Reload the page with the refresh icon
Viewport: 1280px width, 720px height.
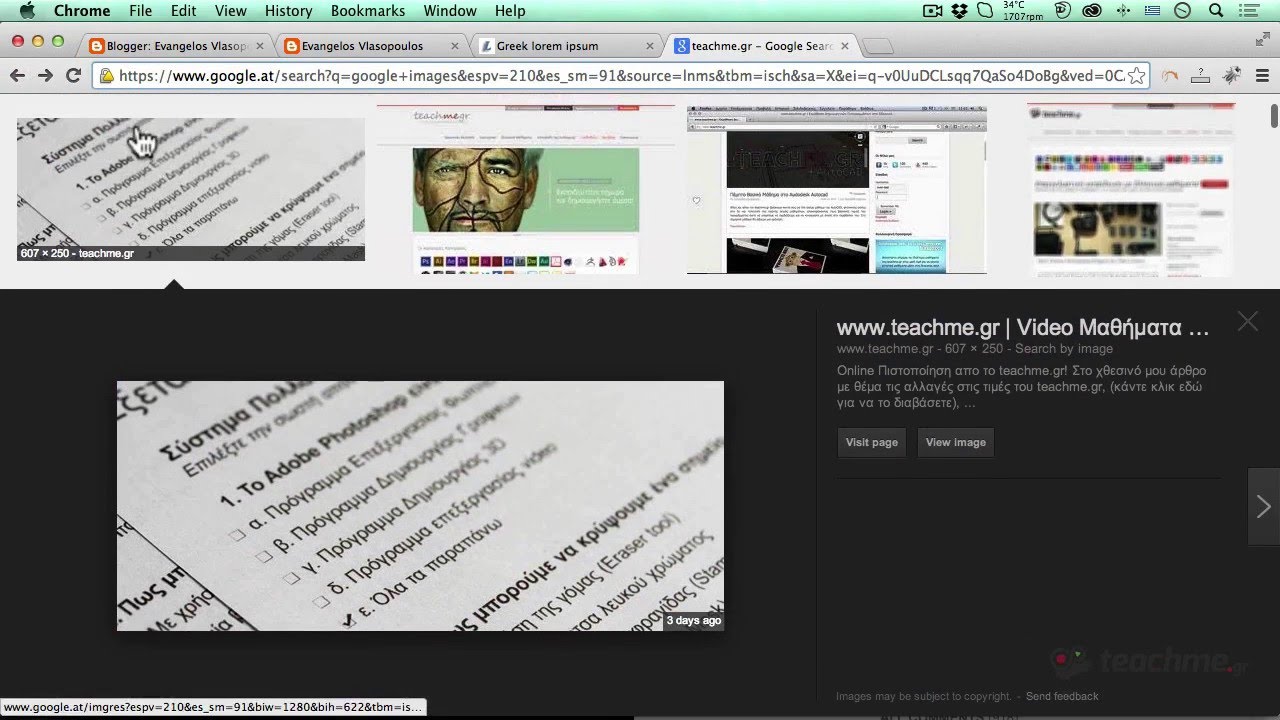point(73,76)
